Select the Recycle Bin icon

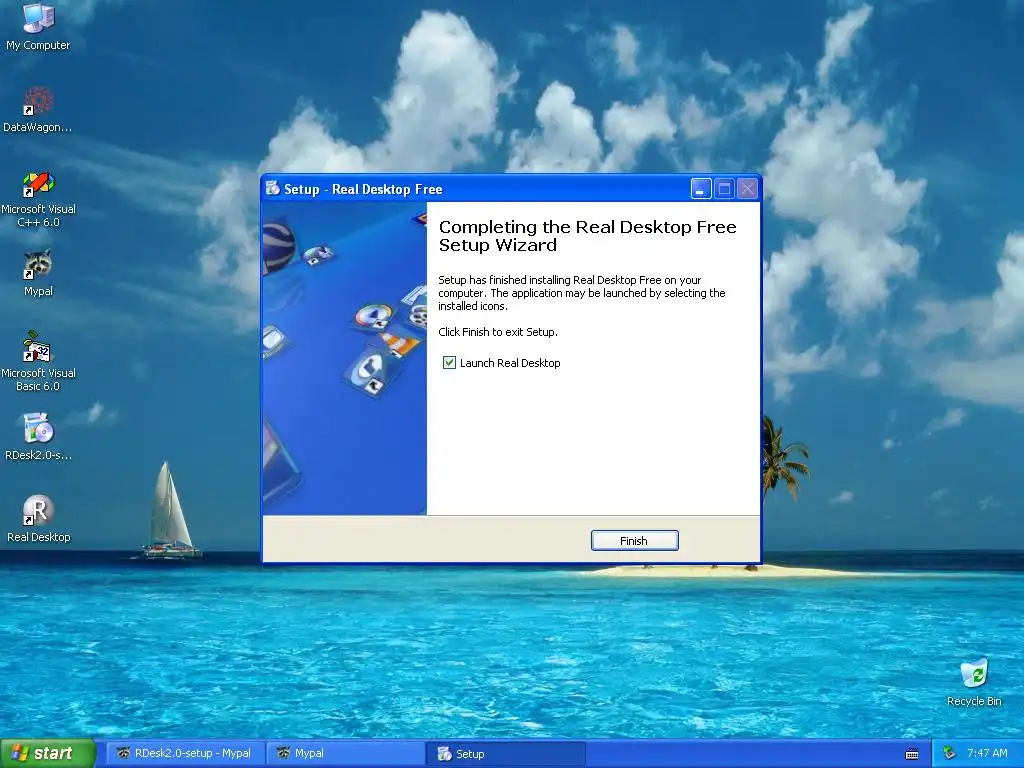pyautogui.click(x=974, y=682)
